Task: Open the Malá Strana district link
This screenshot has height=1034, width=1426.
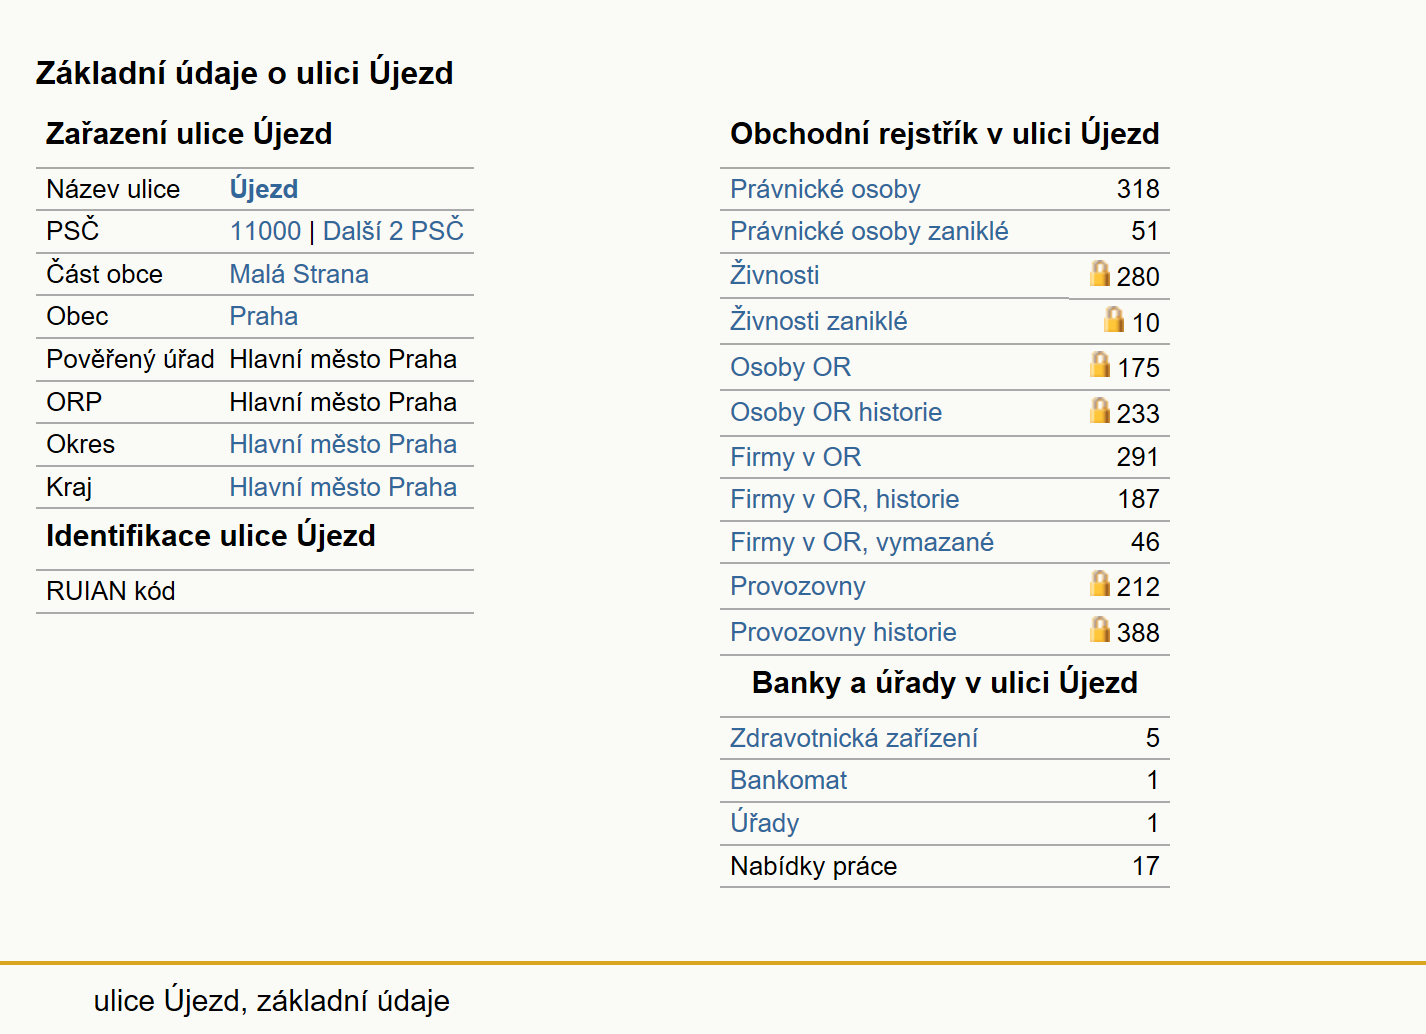Action: [299, 274]
